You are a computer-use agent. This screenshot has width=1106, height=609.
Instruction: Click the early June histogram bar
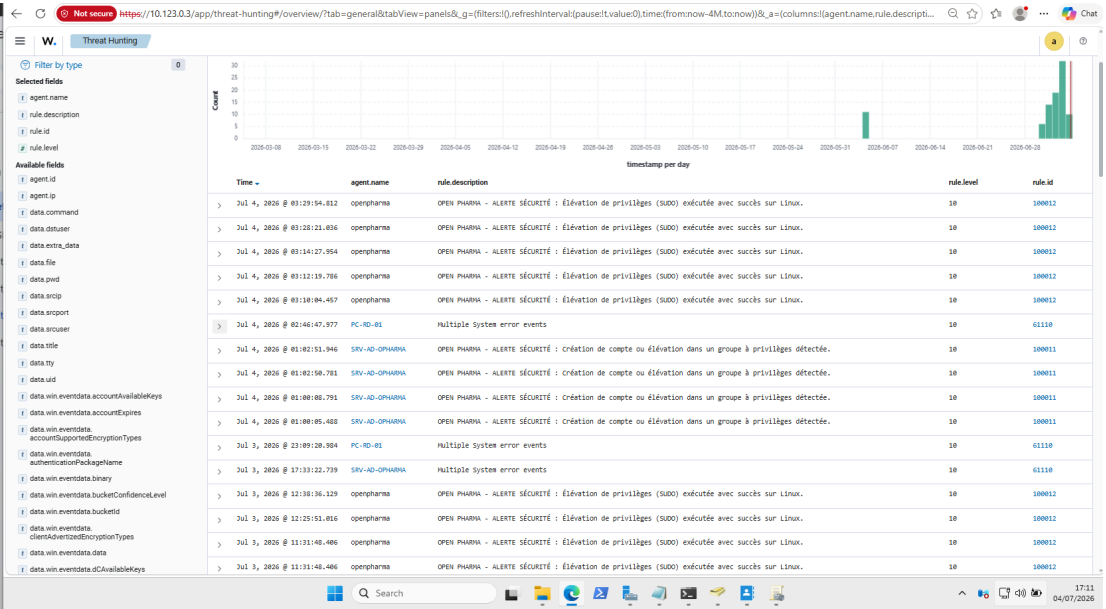[x=865, y=126]
